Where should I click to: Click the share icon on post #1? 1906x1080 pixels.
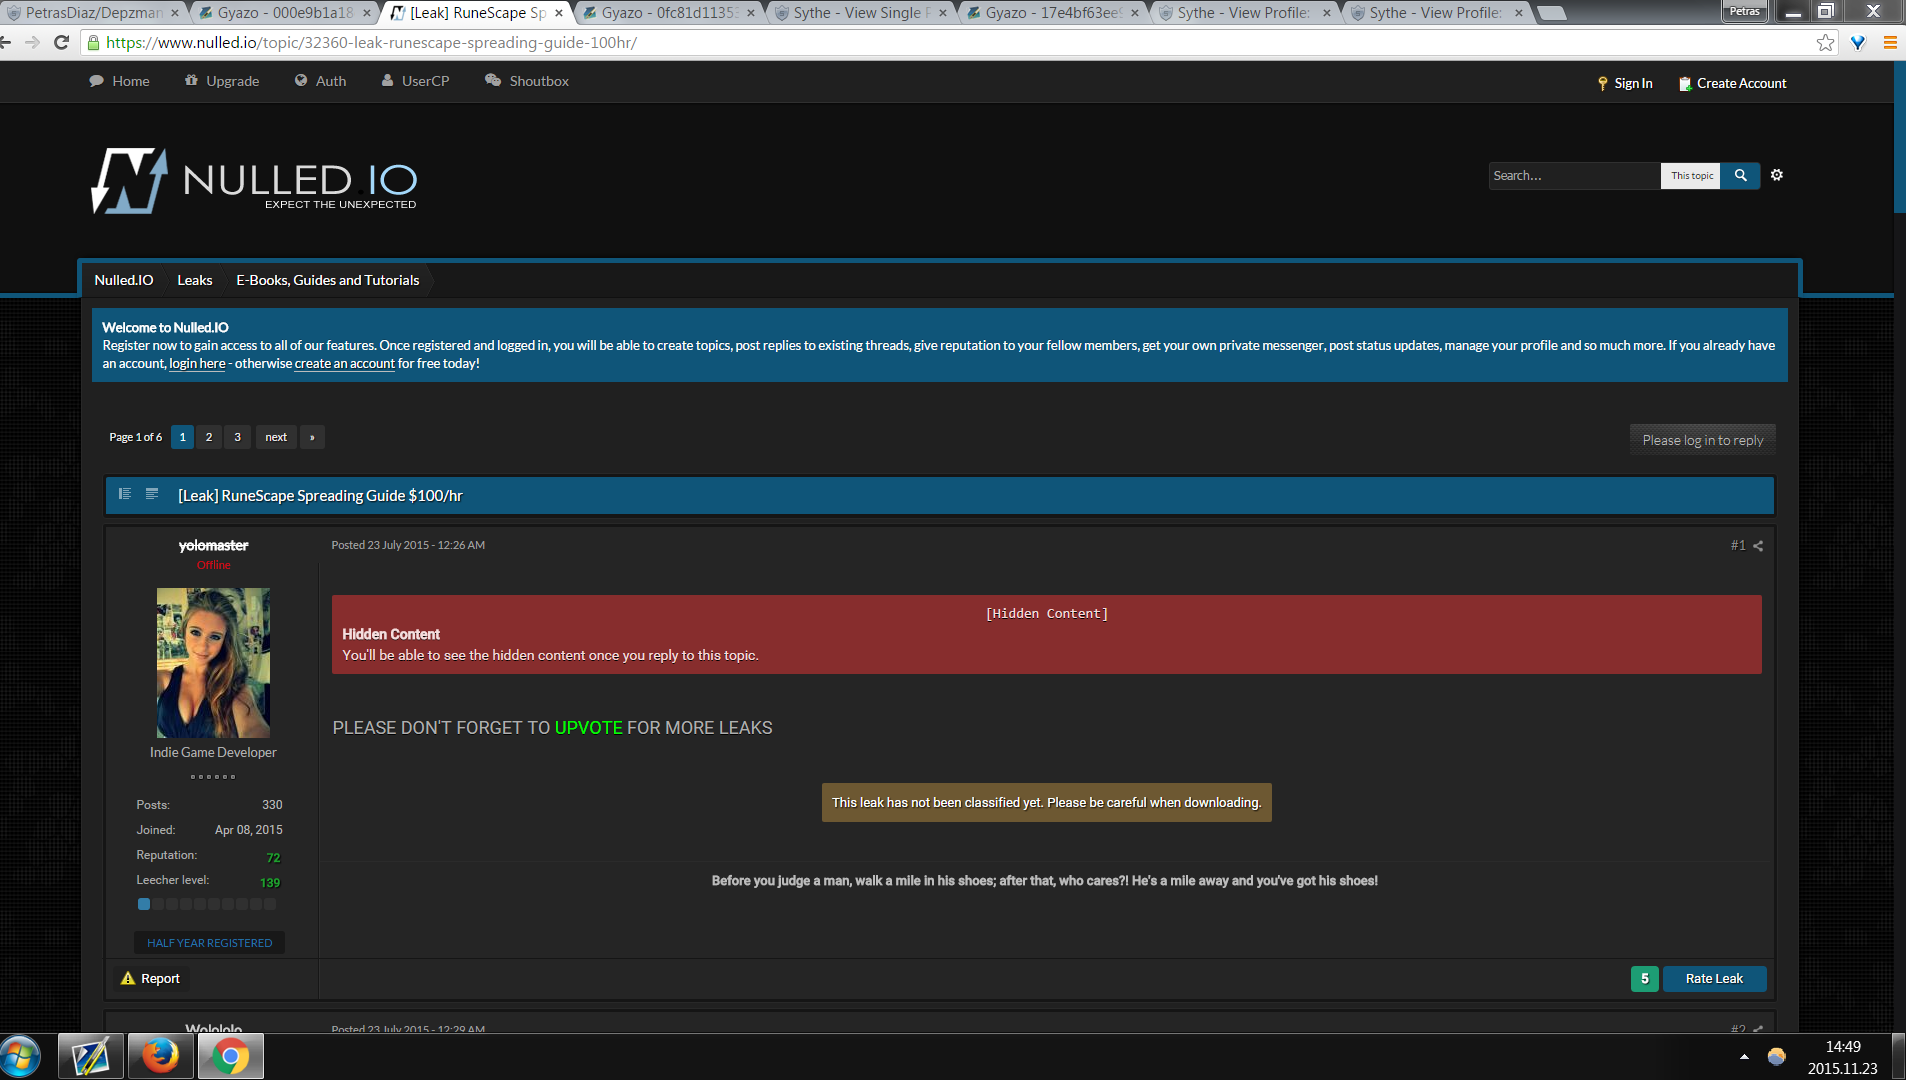1758,546
